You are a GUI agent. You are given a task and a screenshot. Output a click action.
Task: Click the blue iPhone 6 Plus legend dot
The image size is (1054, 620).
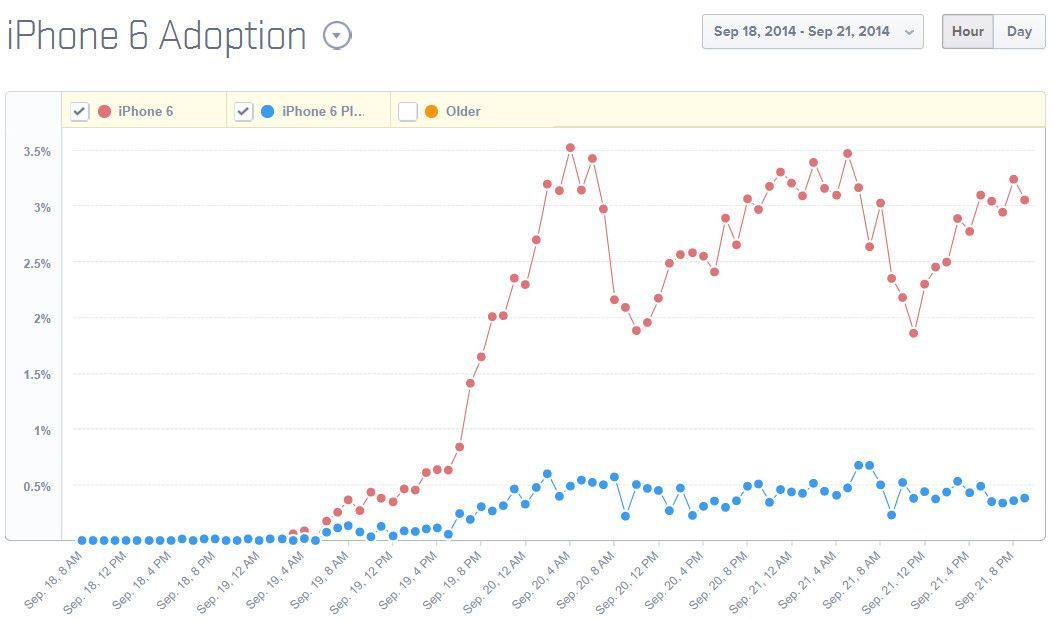click(x=268, y=111)
